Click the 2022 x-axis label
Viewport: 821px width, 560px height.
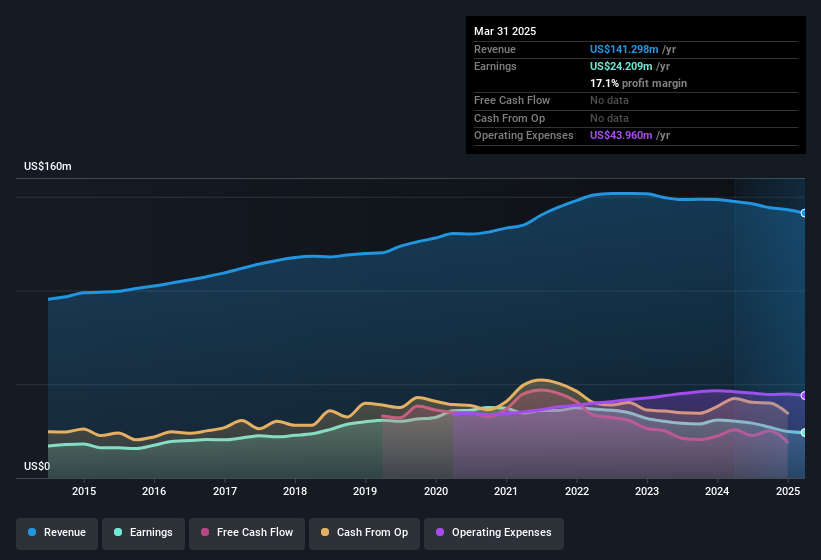pos(576,491)
